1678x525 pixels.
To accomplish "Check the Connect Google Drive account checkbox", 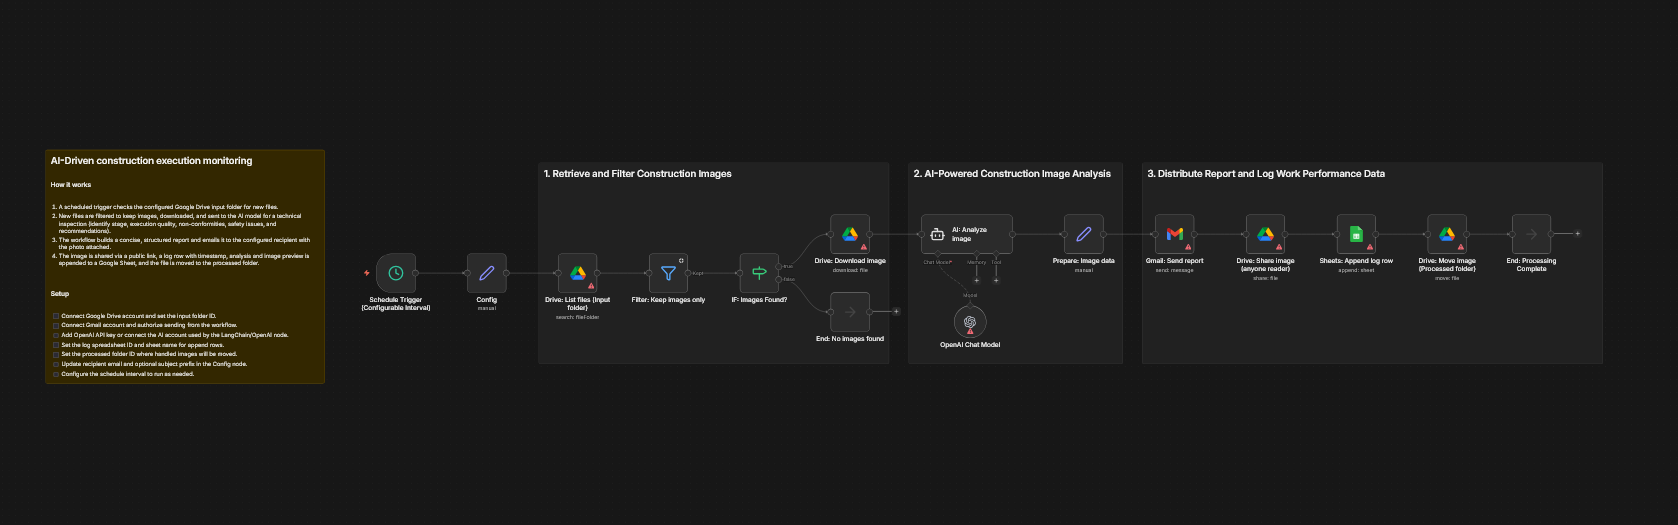I will point(56,316).
